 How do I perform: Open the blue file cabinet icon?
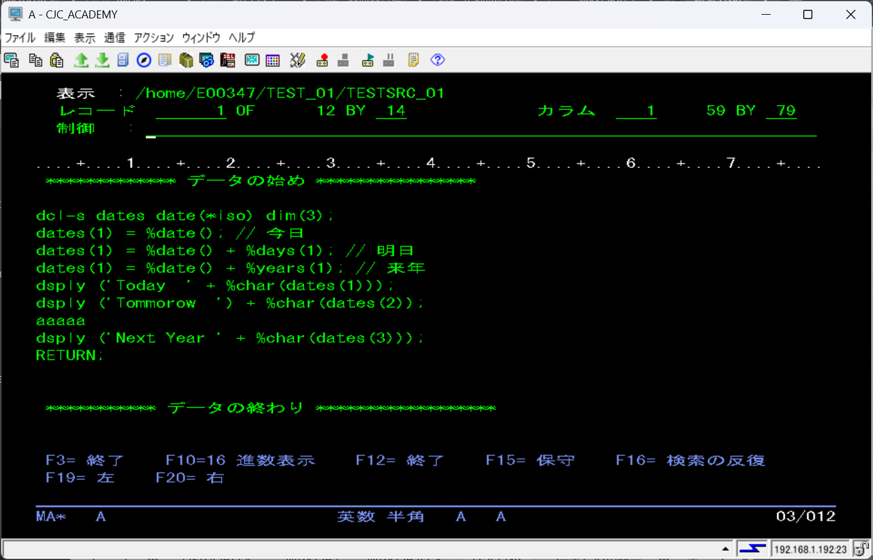pos(123,60)
